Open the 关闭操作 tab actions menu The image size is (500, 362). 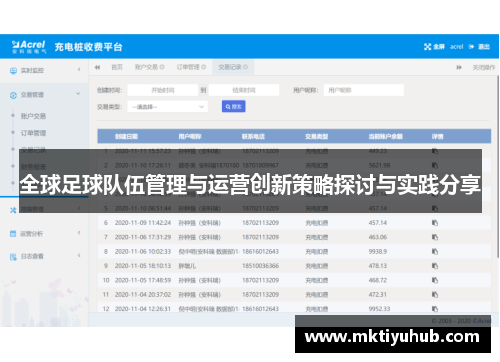point(484,68)
